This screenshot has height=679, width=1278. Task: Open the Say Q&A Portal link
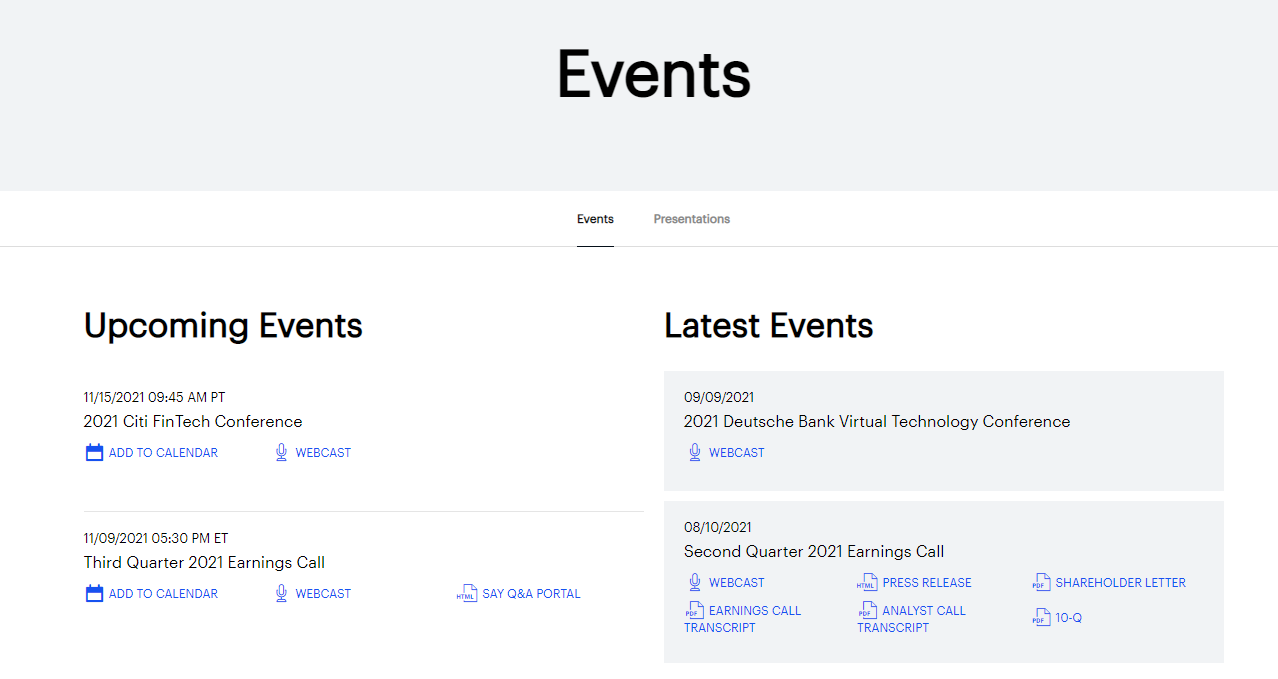(519, 594)
